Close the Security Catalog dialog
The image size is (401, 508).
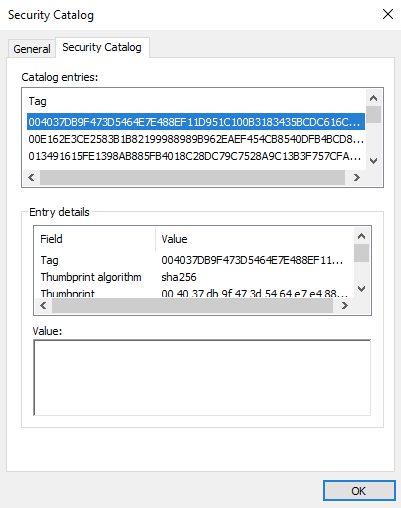[x=388, y=14]
